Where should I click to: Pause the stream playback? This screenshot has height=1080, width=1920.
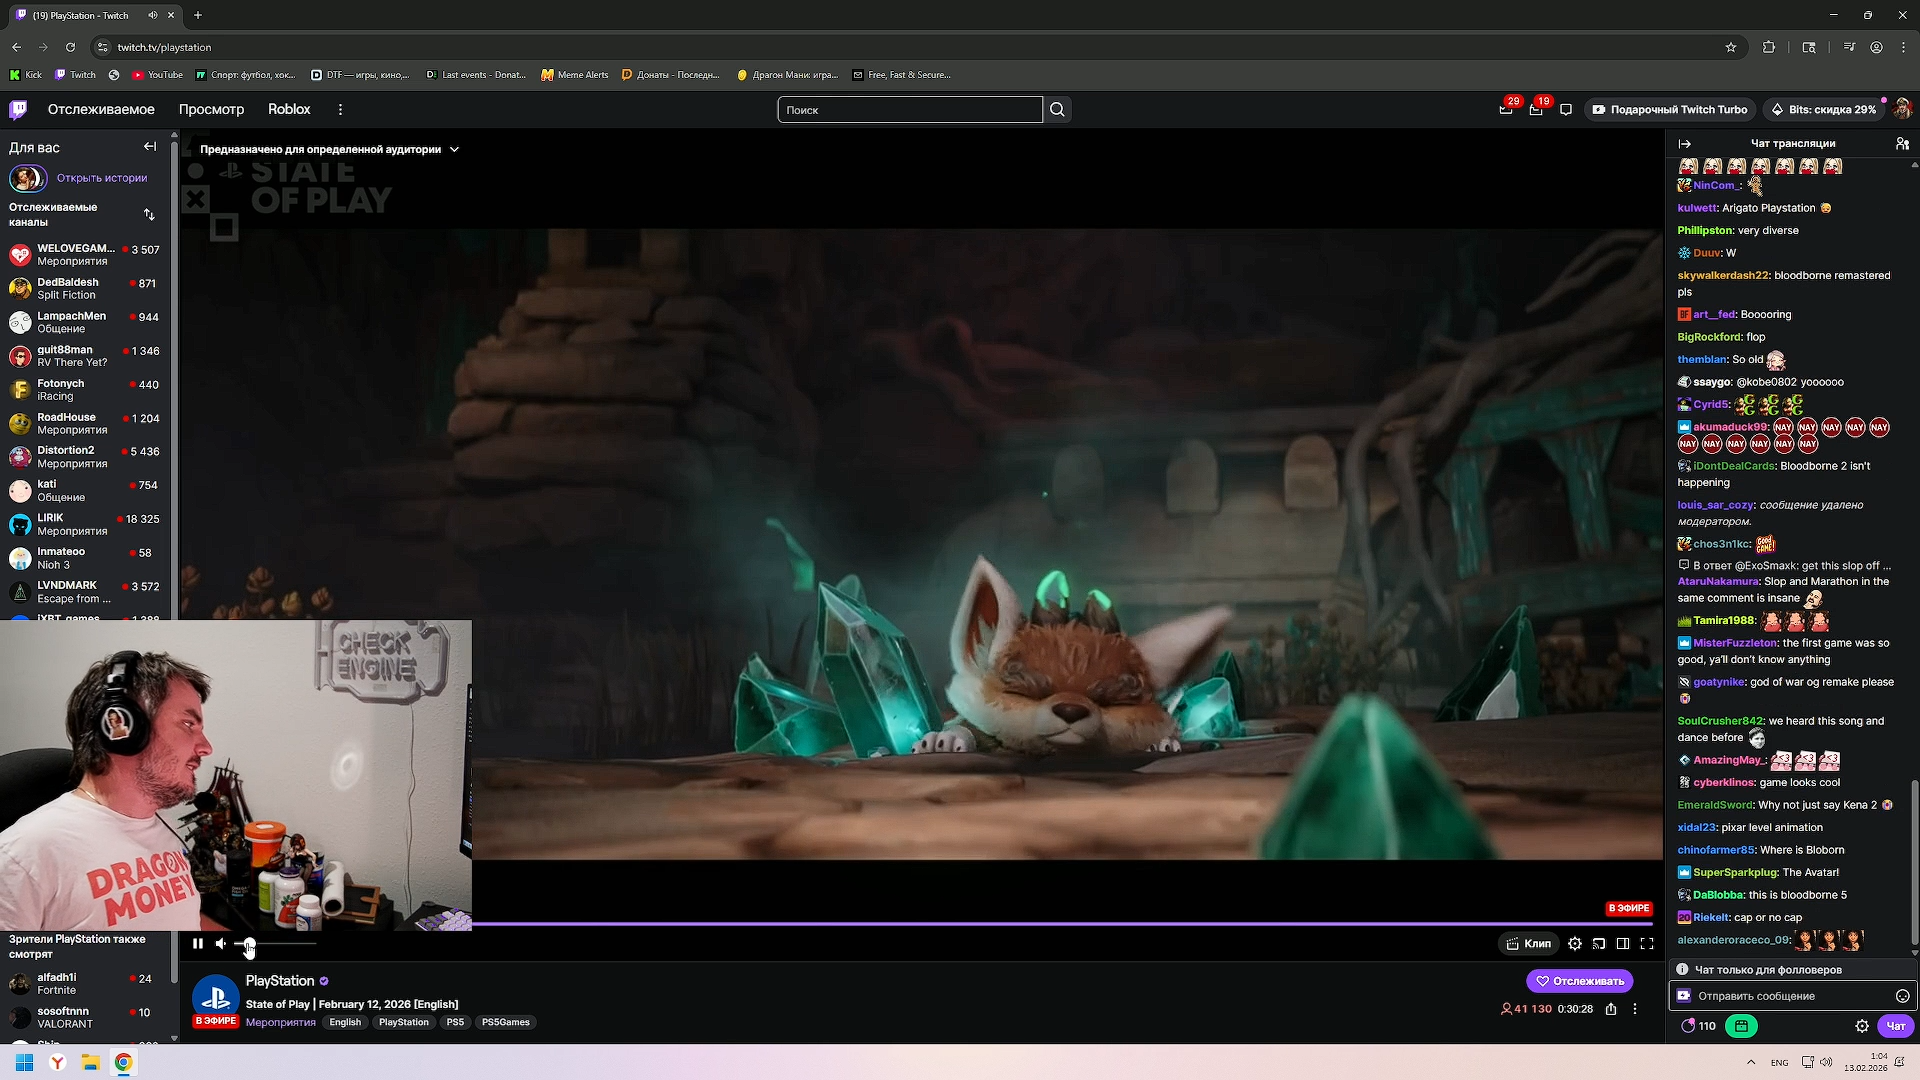point(198,944)
